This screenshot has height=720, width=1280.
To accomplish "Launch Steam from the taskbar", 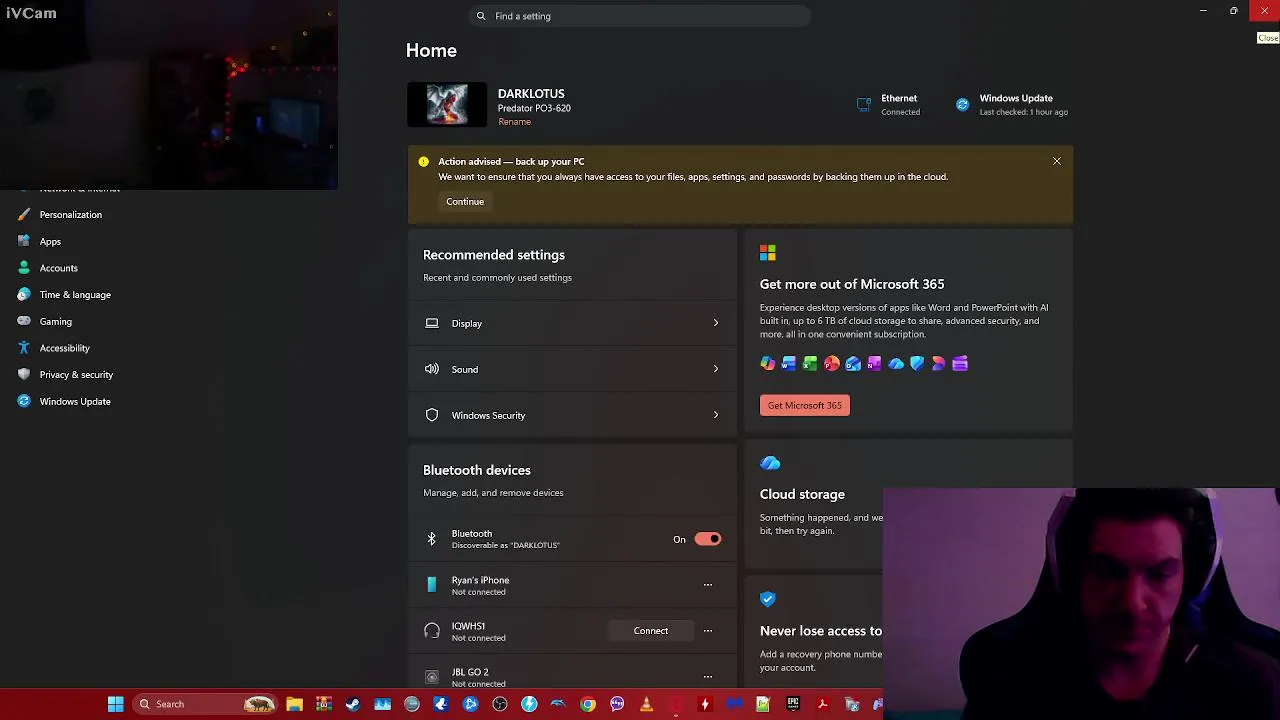I will click(x=353, y=704).
